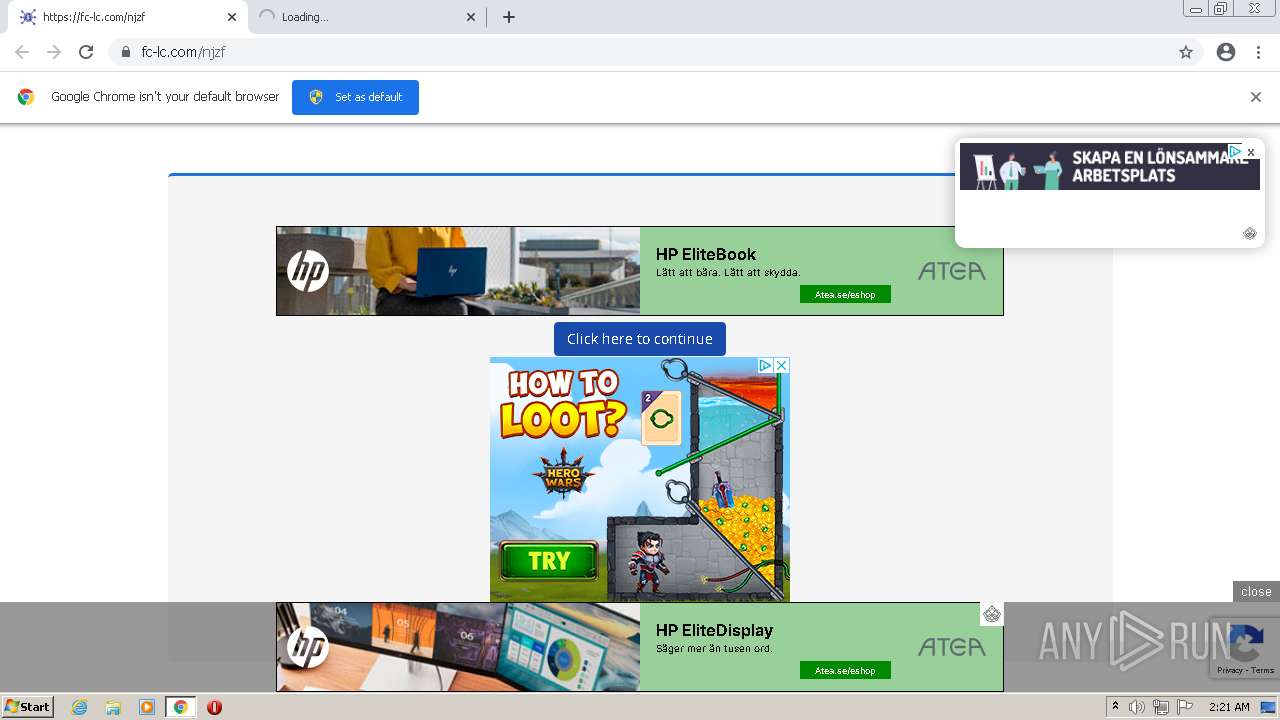Click the AdChoices icon on the Hero Wars ad
Screen dimensions: 1280x720
[x=765, y=366]
